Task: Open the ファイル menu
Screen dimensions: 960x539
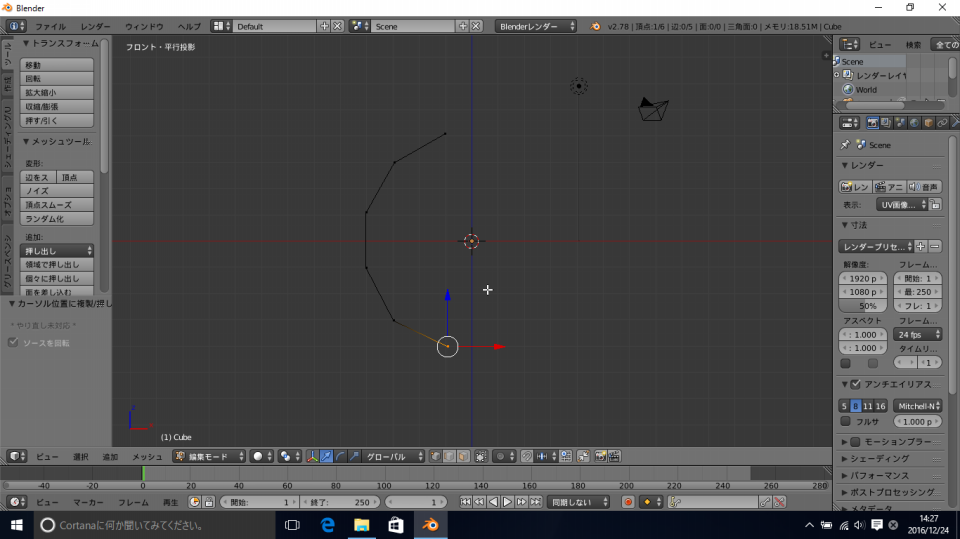Action: tap(50, 26)
